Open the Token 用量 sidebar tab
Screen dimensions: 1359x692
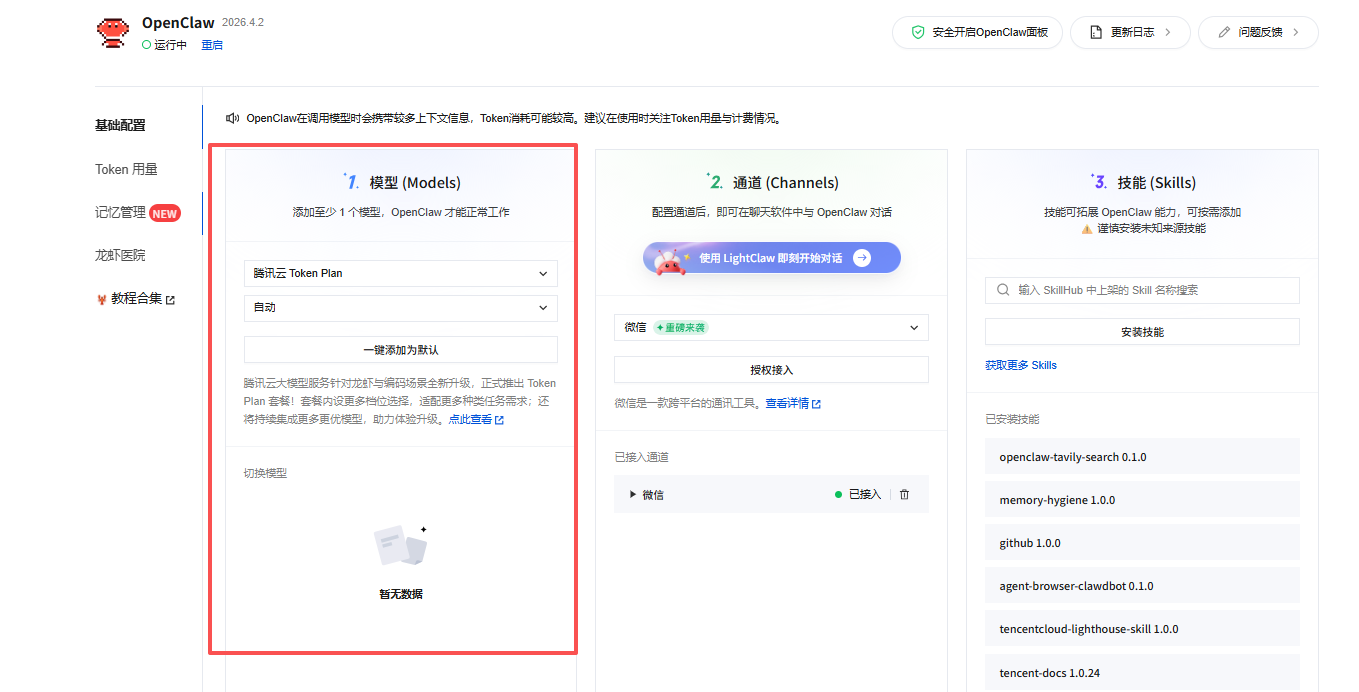point(126,169)
